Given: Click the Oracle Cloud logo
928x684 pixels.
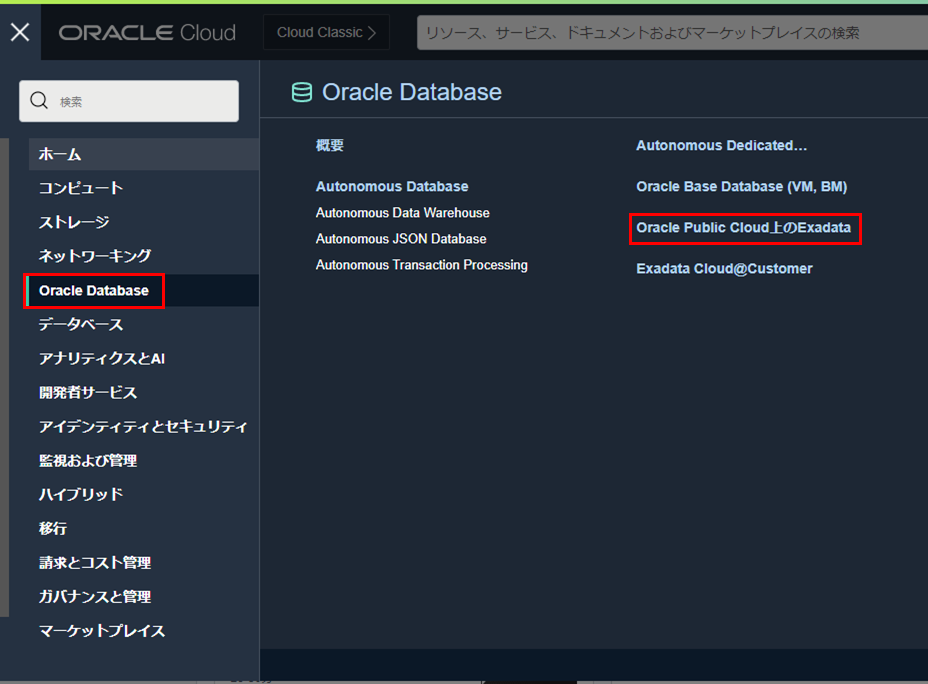Looking at the screenshot, I should pyautogui.click(x=147, y=33).
